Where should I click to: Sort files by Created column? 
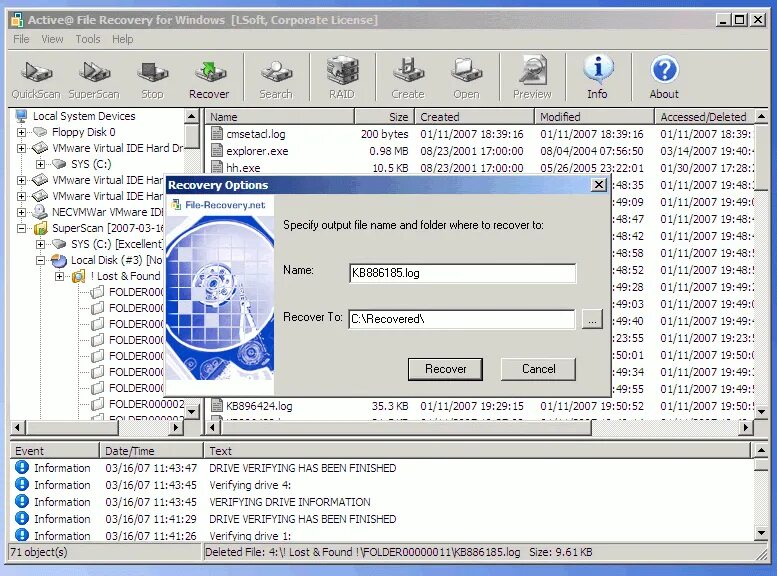(x=475, y=117)
